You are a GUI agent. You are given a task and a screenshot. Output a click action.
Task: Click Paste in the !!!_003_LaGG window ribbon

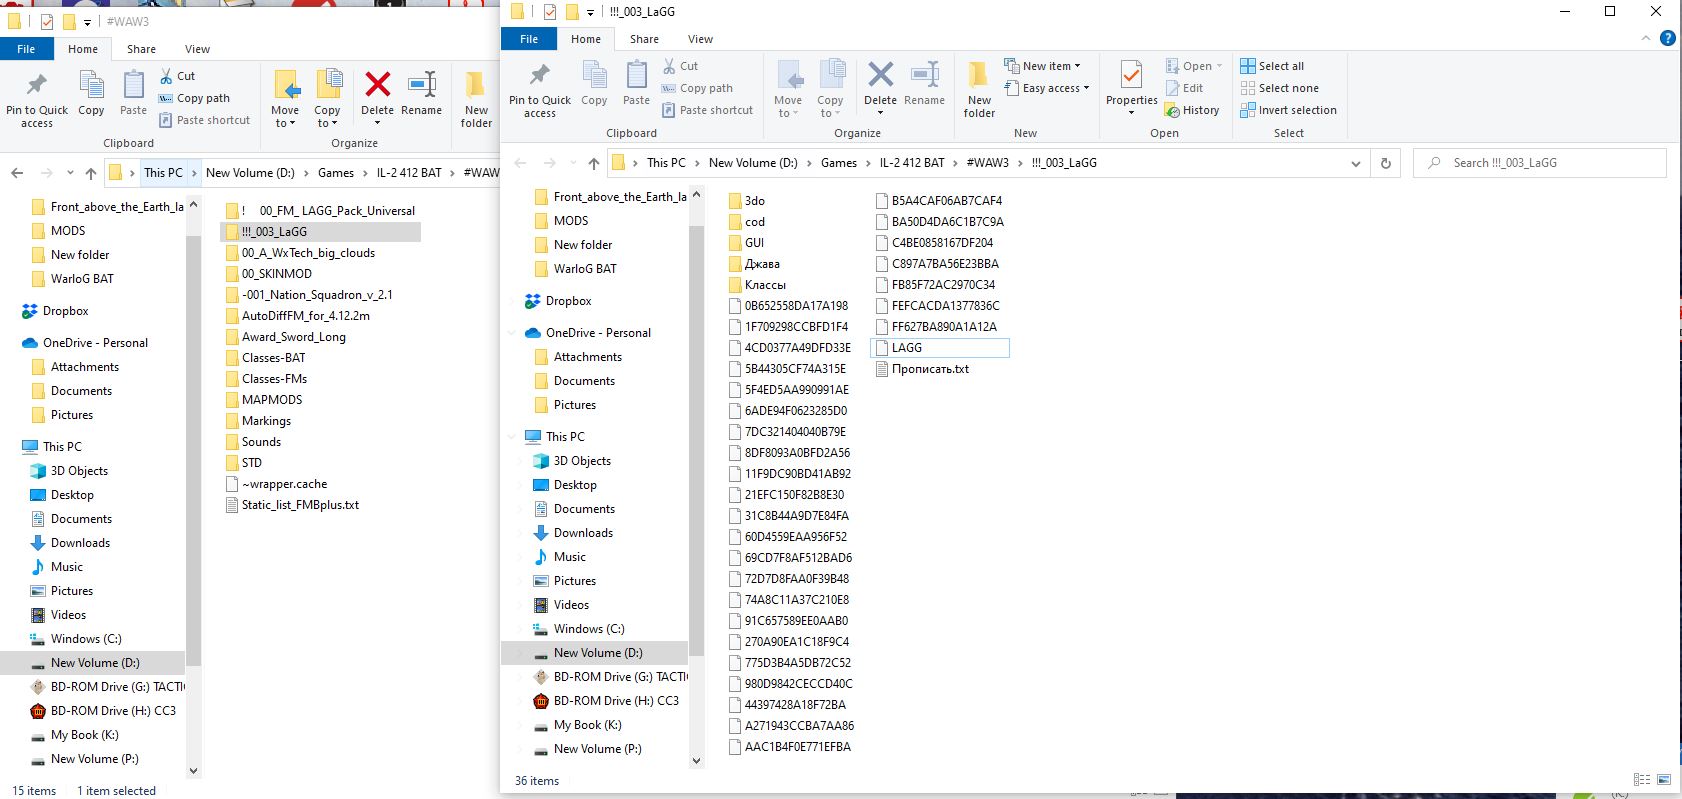636,83
